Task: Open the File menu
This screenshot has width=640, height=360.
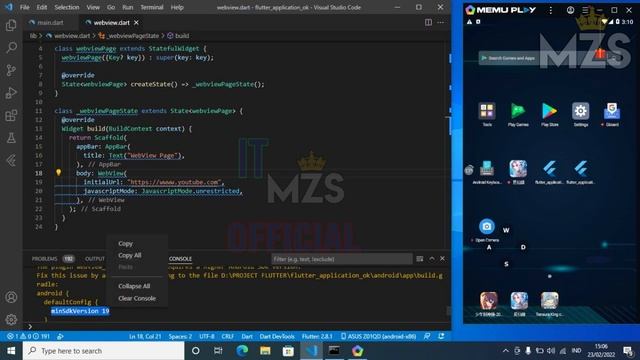Action: coord(24,7)
